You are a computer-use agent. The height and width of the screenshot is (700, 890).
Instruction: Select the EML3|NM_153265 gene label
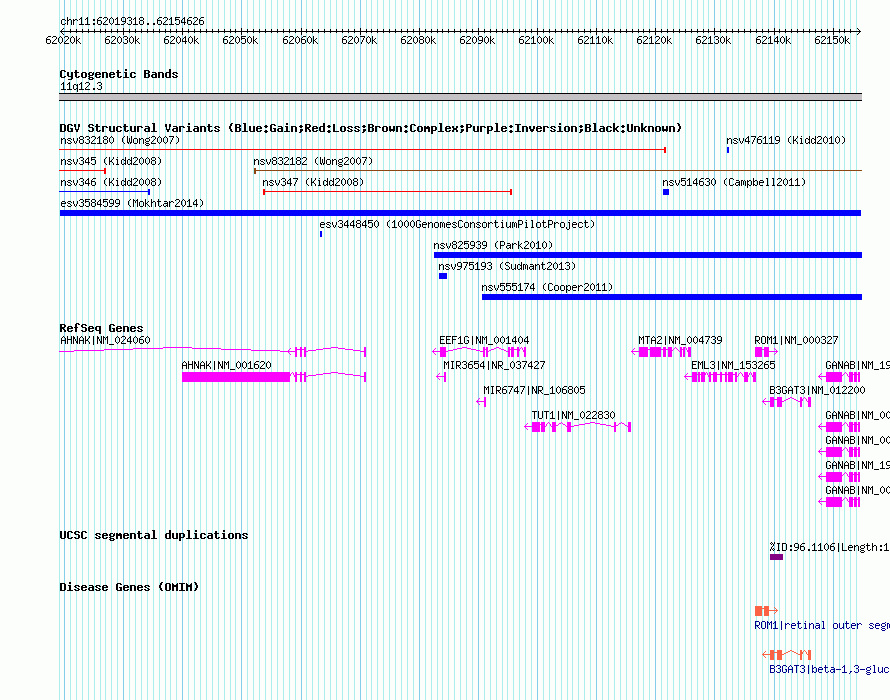[733, 365]
